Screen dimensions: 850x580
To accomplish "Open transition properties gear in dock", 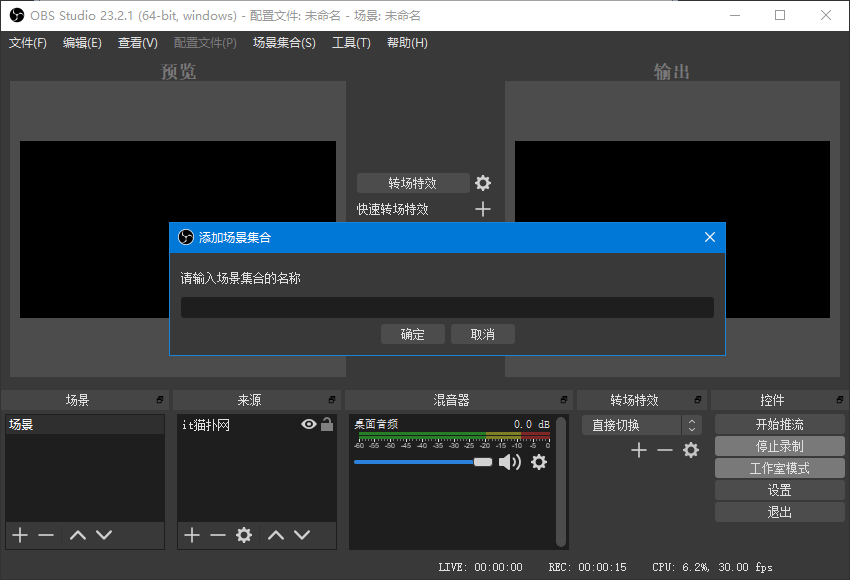I will click(691, 450).
